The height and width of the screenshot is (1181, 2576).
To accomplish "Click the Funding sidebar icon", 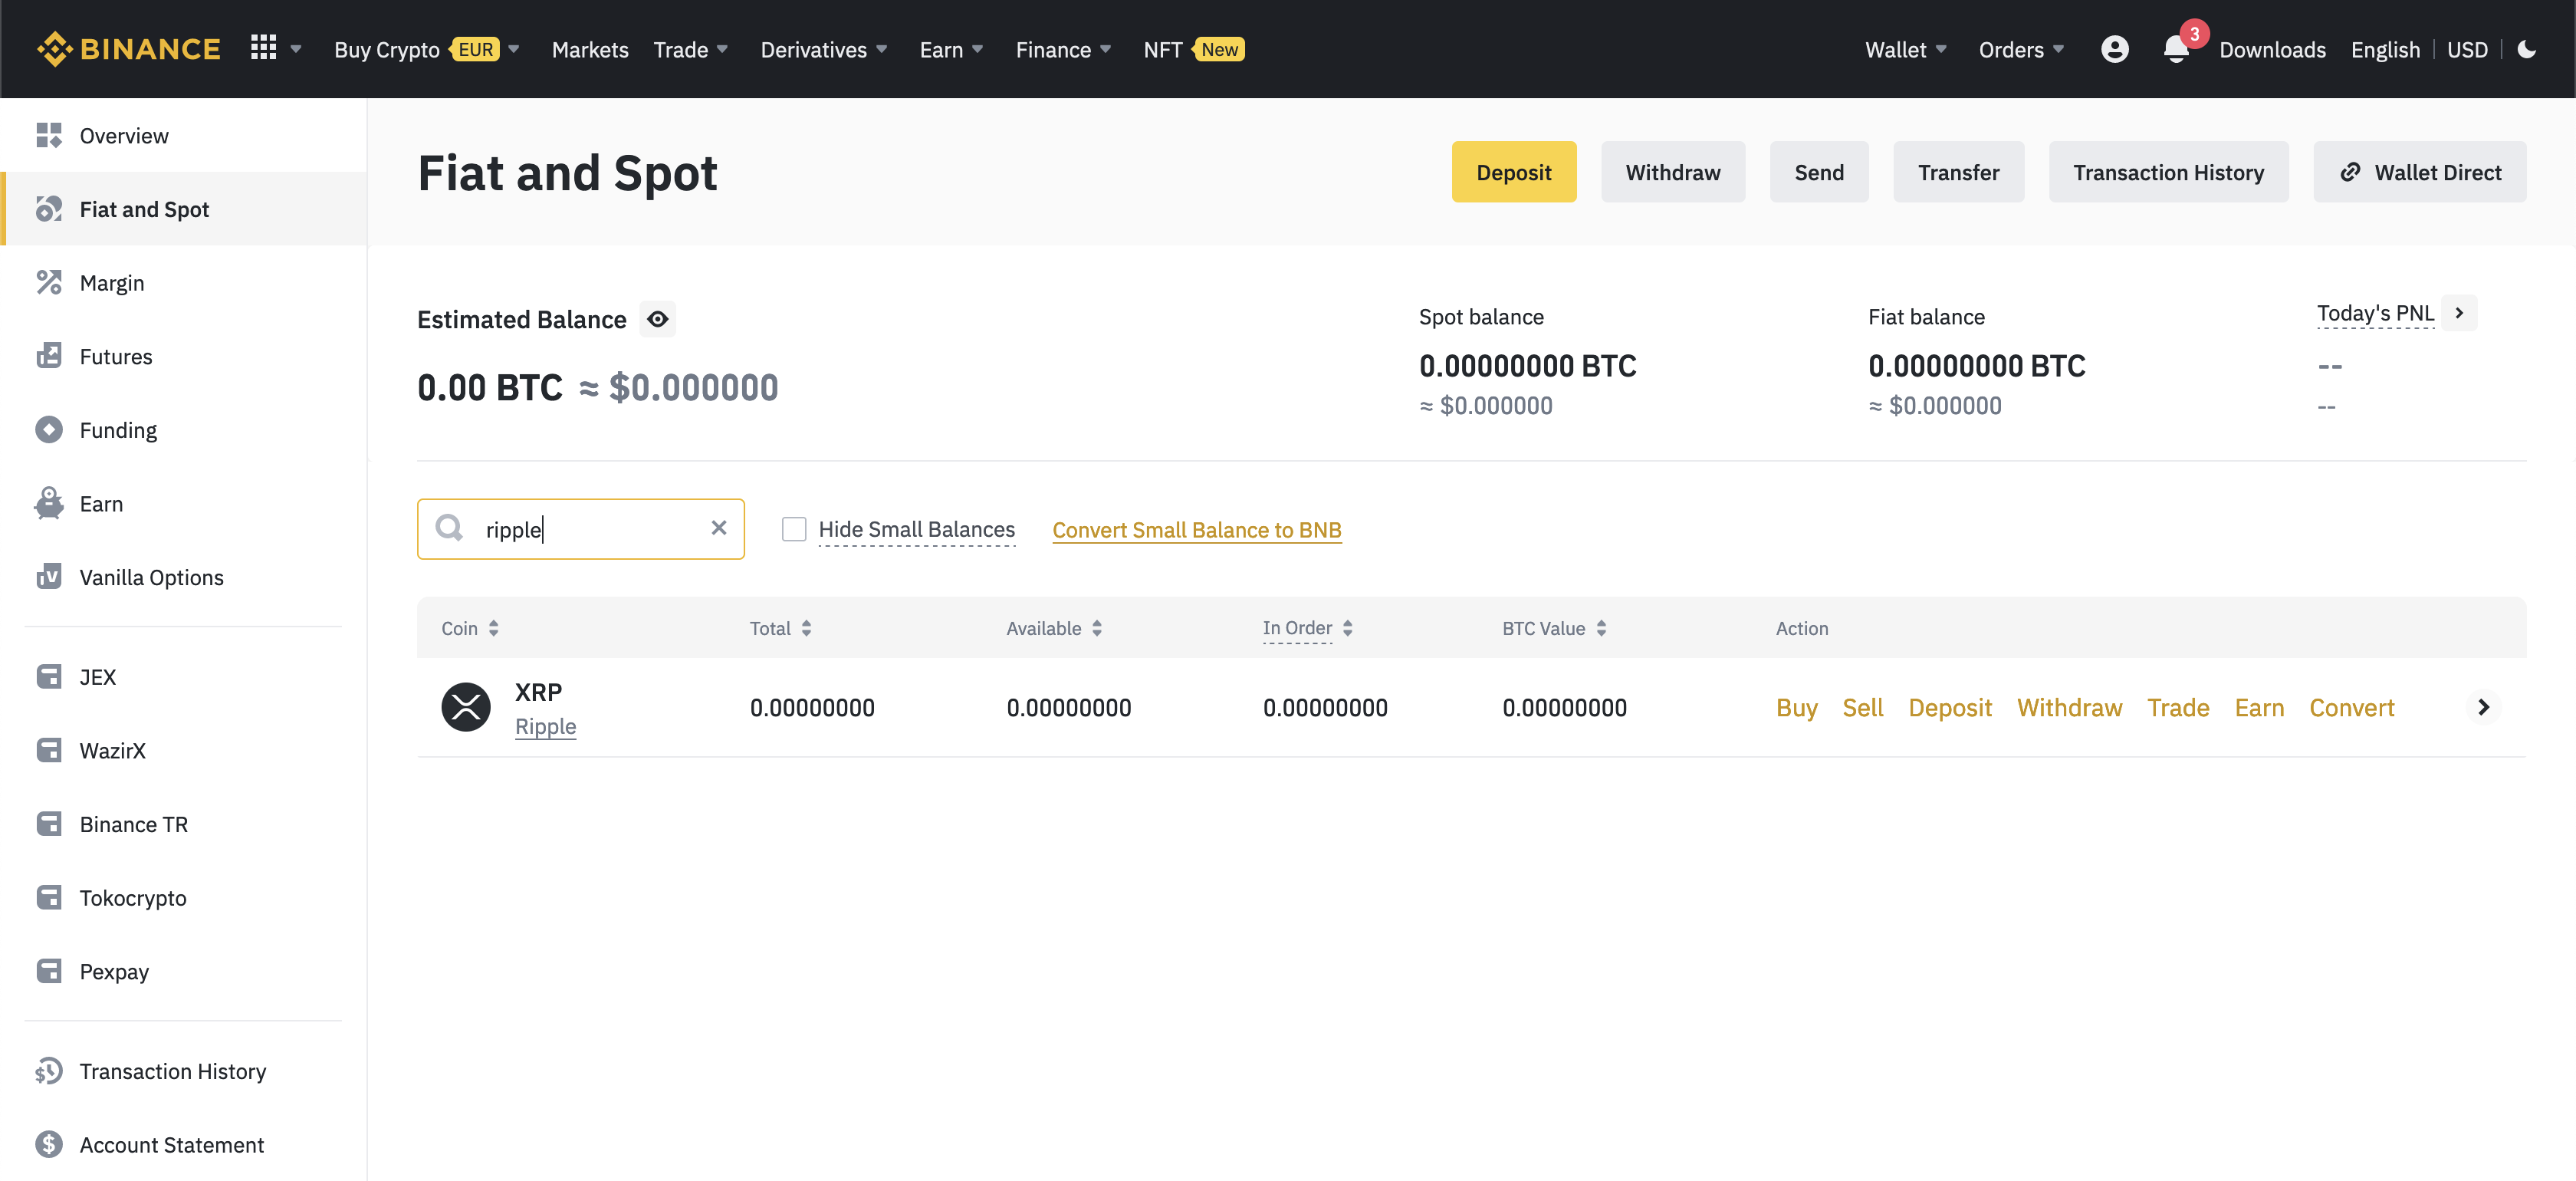I will tap(48, 429).
